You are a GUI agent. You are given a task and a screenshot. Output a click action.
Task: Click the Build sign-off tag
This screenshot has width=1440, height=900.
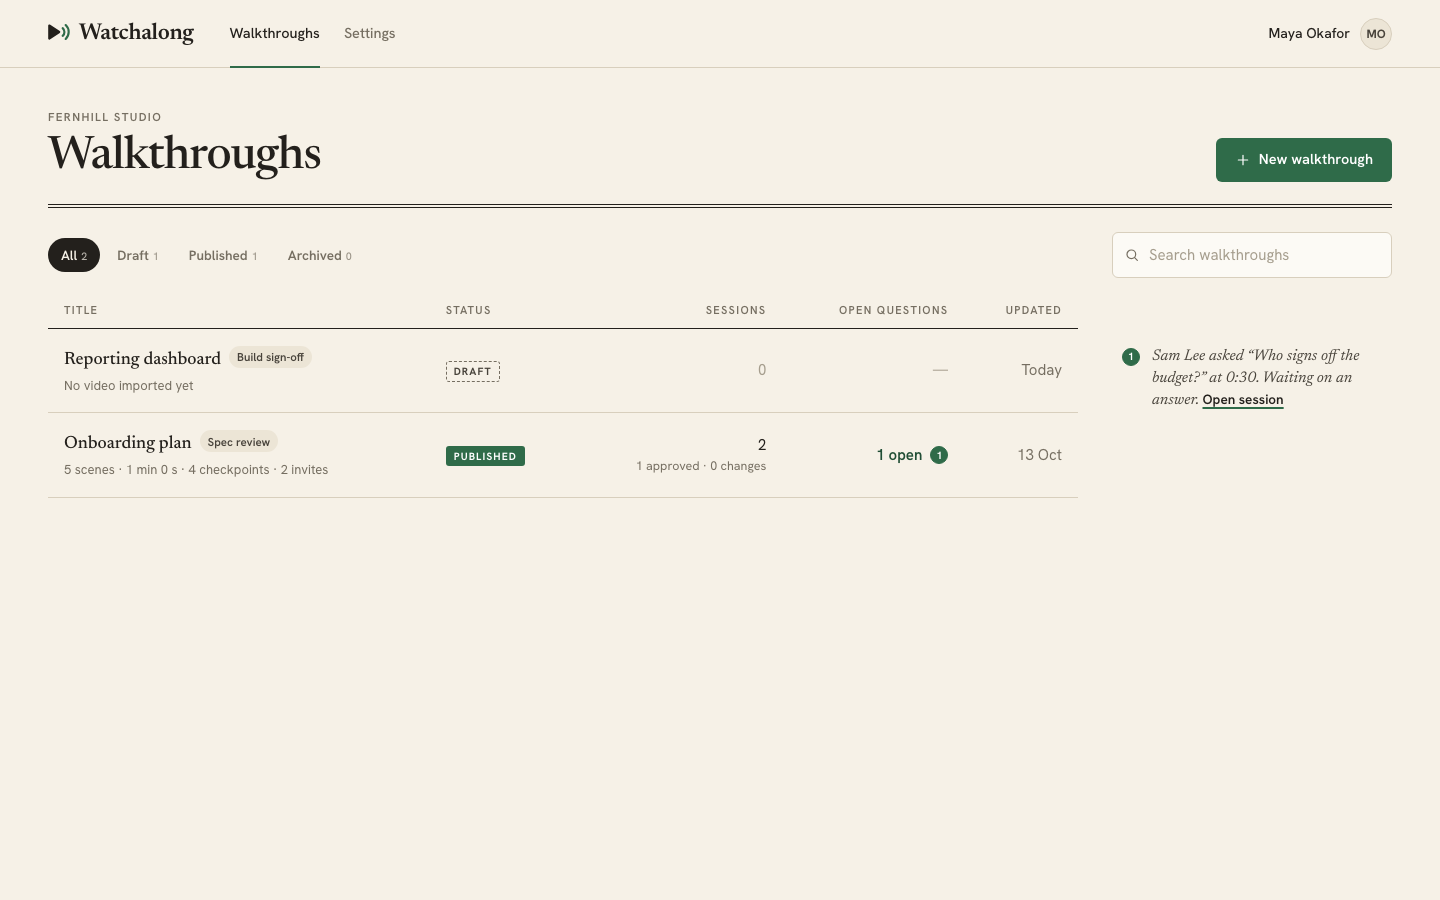click(270, 357)
